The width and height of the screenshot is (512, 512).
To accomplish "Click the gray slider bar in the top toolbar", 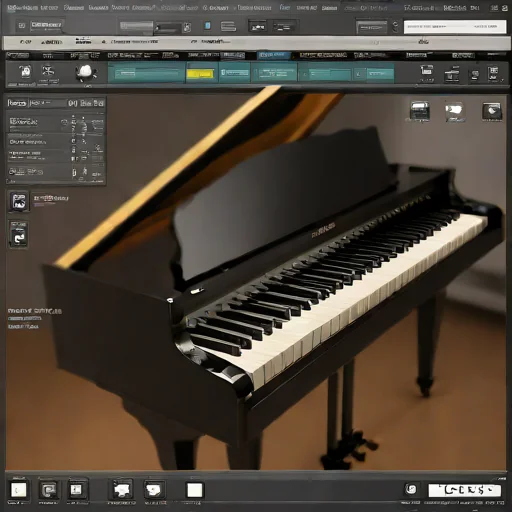I will coord(136,26).
